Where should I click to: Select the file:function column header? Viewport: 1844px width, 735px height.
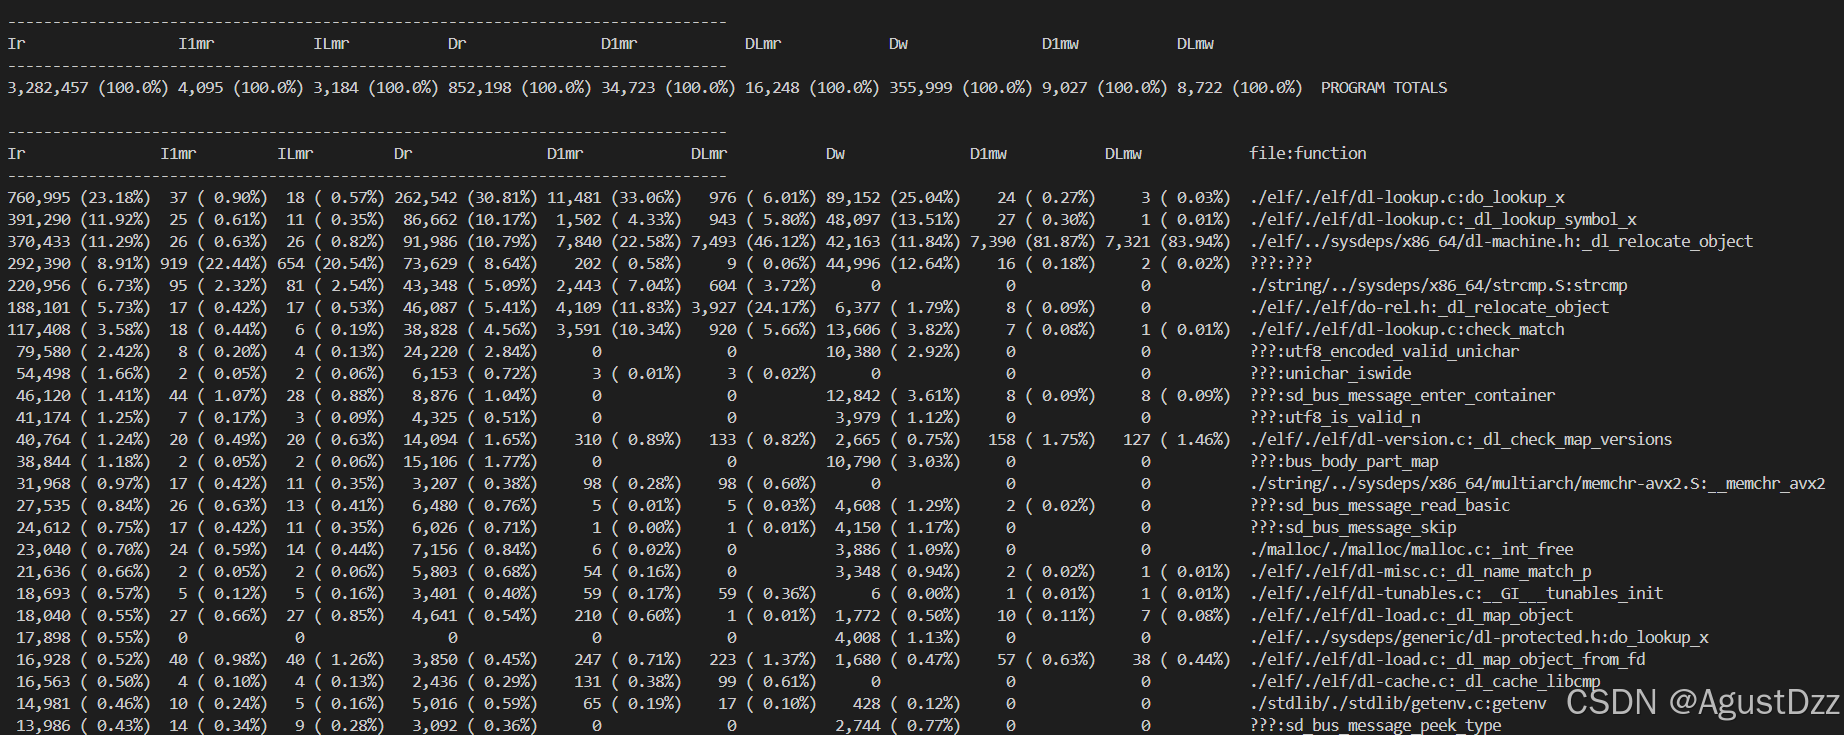[x=1308, y=154]
